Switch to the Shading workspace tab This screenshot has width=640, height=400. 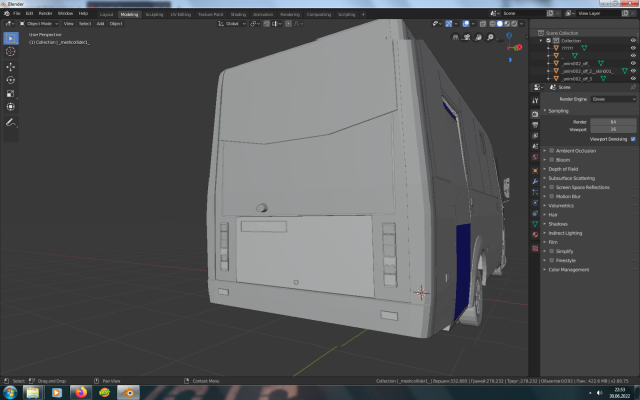click(x=238, y=14)
